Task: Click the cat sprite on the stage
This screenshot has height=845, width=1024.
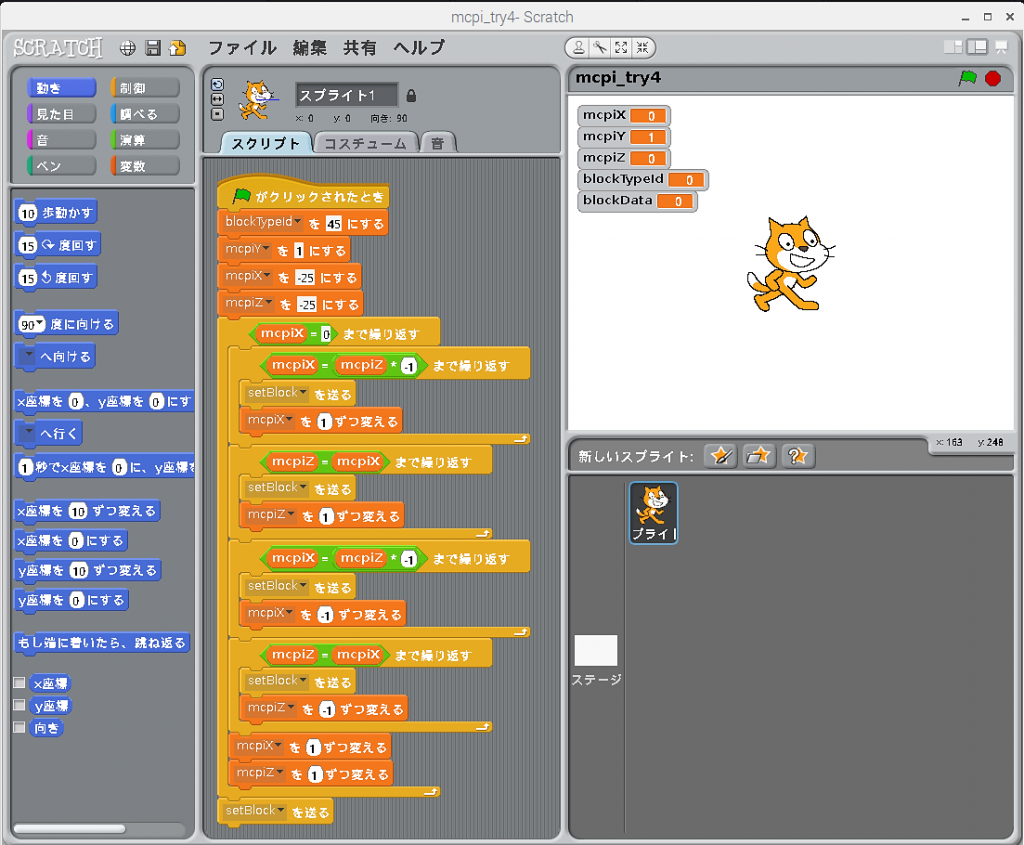Action: pyautogui.click(x=791, y=264)
